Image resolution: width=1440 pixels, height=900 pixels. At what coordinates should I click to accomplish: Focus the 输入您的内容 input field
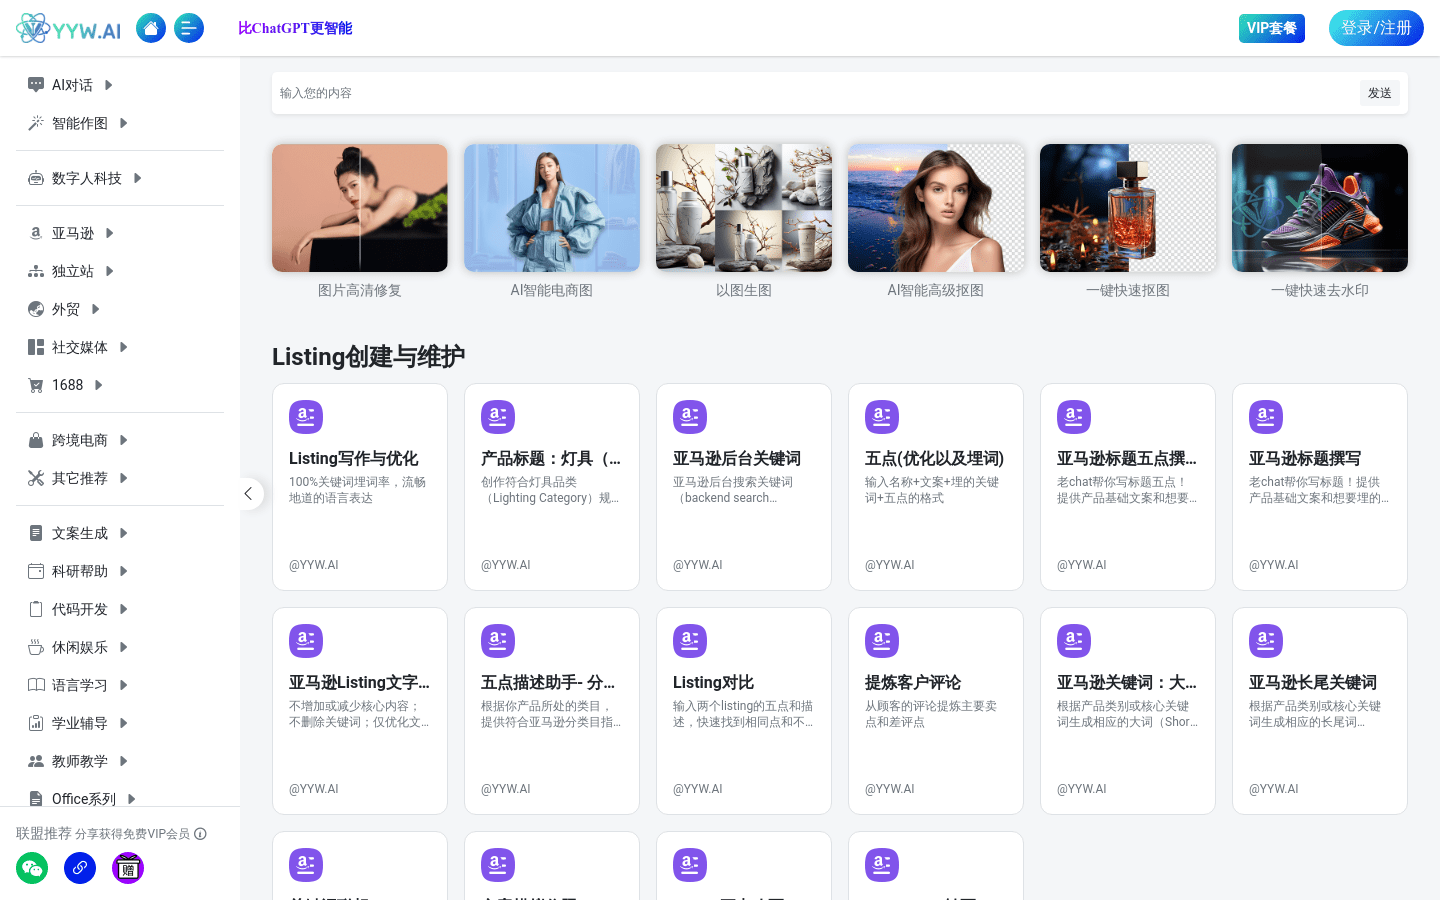click(815, 93)
